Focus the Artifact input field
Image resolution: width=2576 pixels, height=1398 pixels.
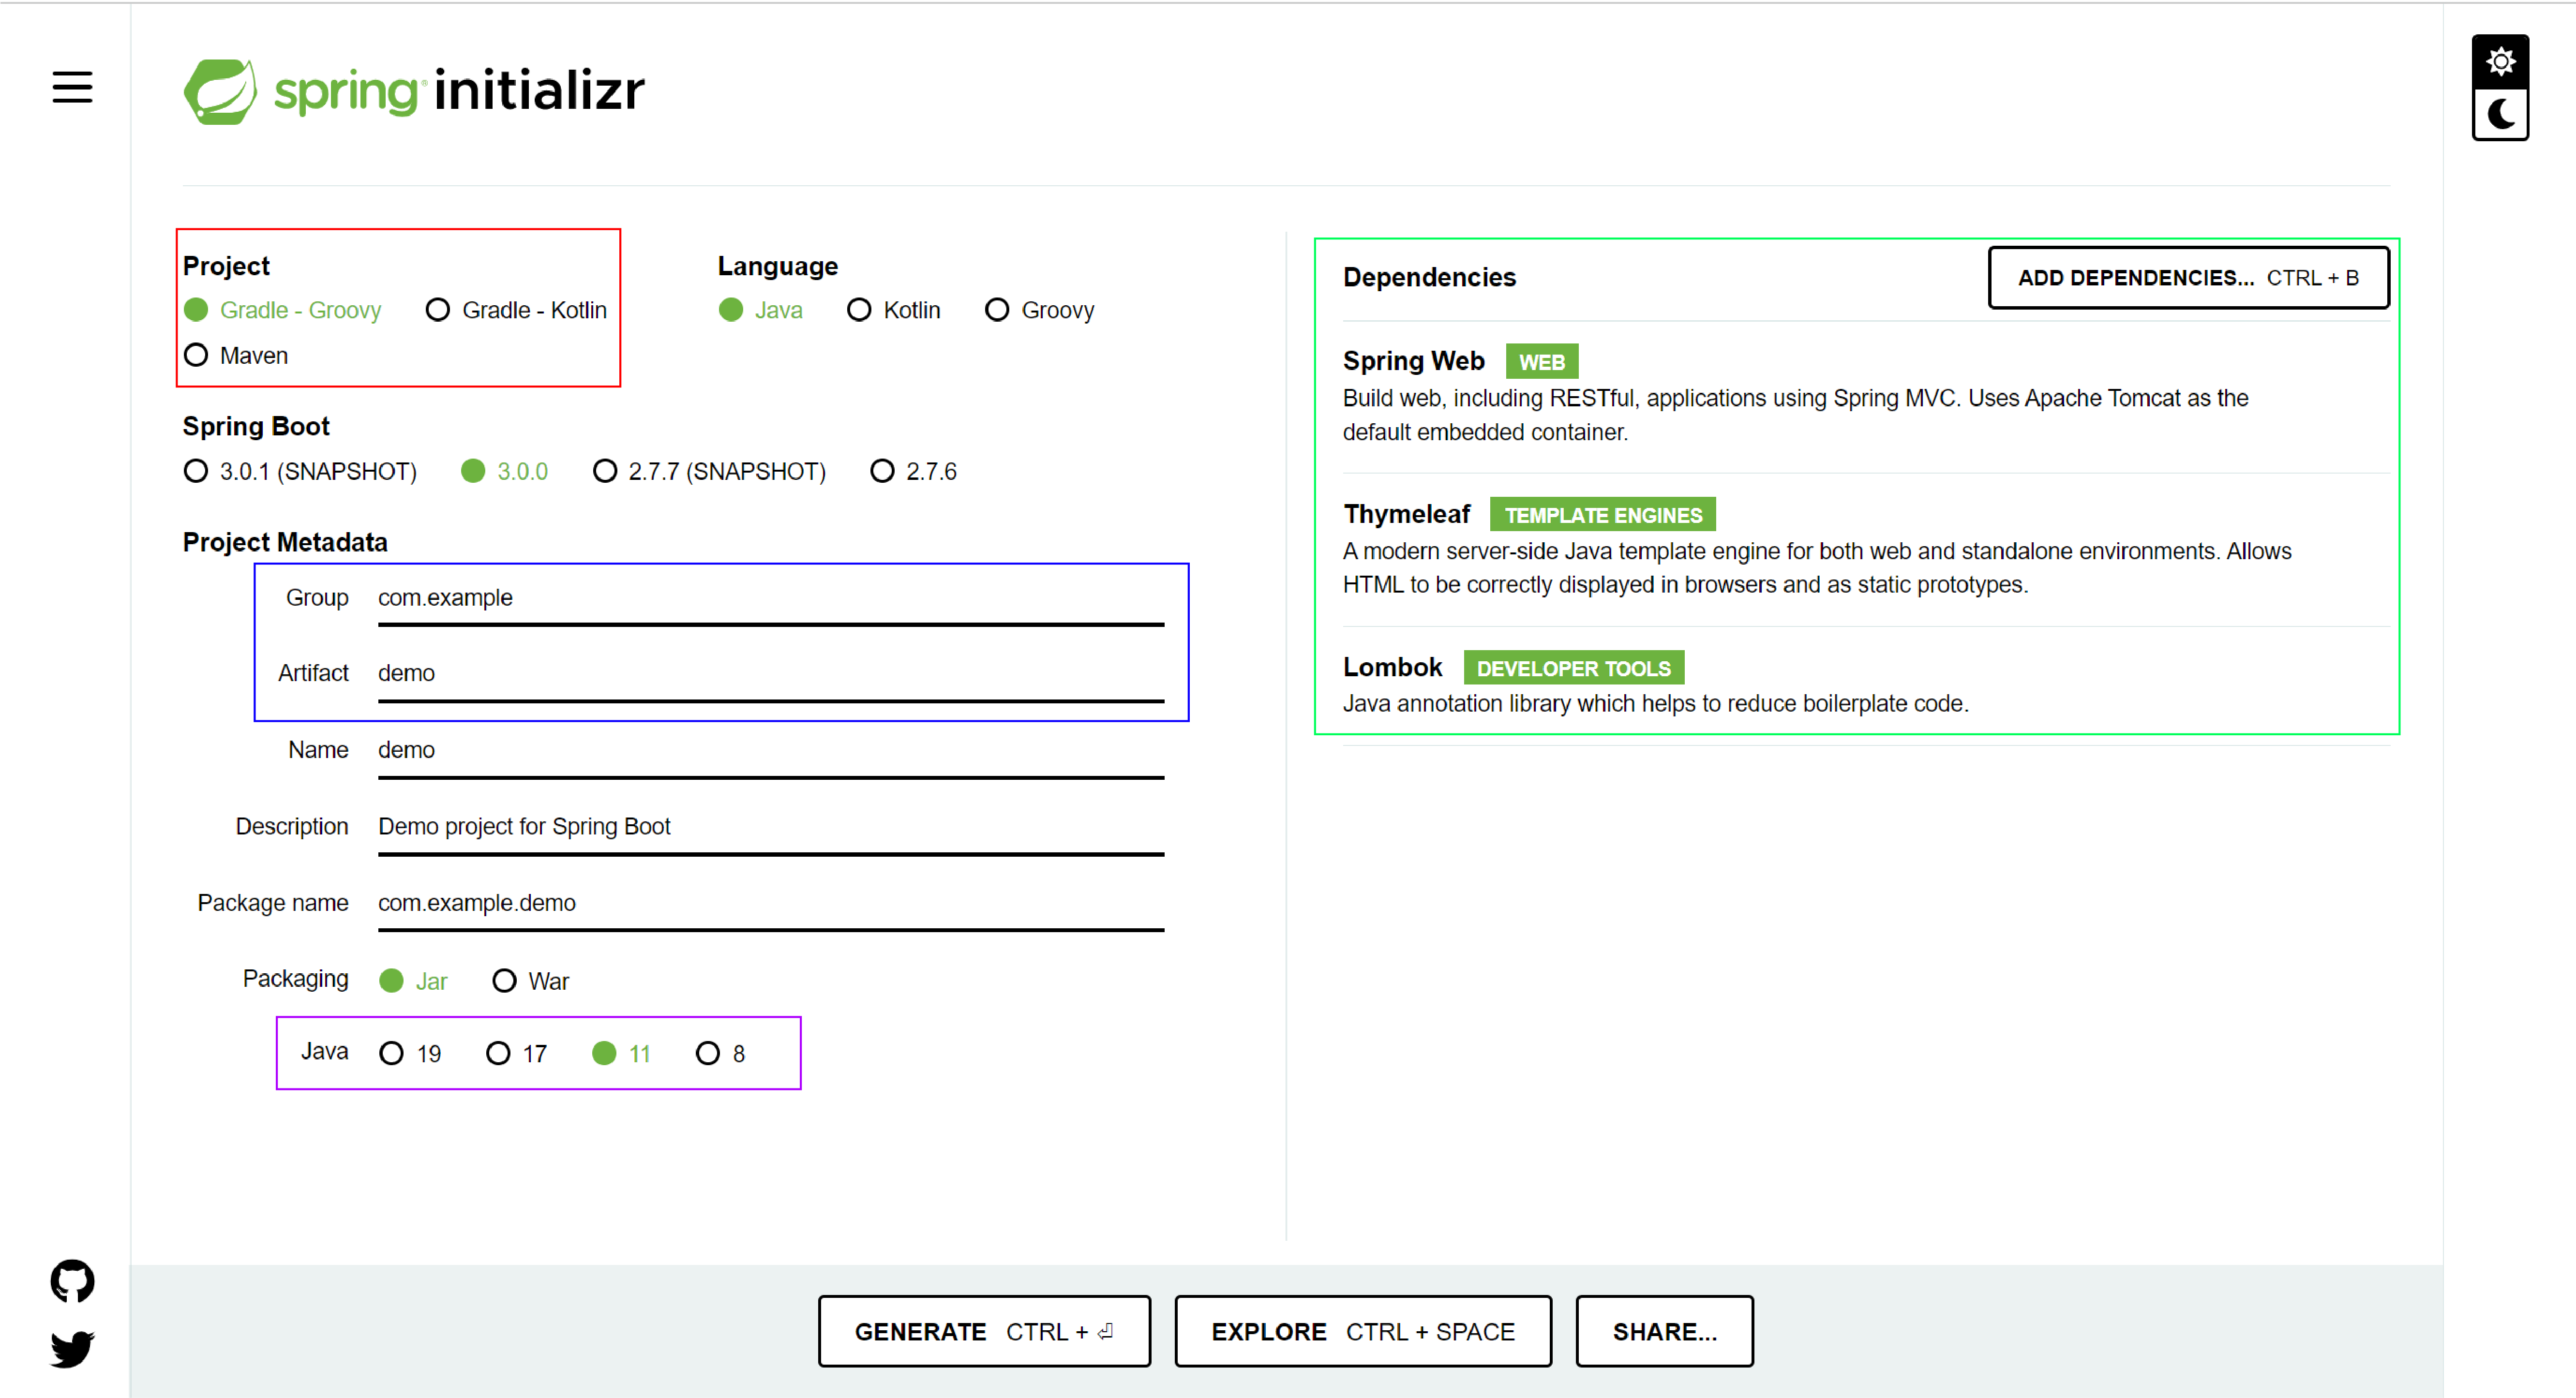pos(770,673)
